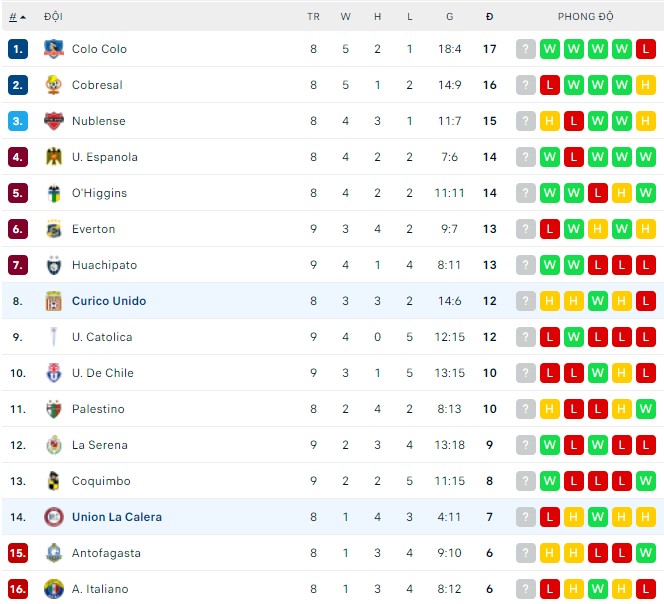Click the Curico Unido team logo
The height and width of the screenshot is (604, 664).
54,301
